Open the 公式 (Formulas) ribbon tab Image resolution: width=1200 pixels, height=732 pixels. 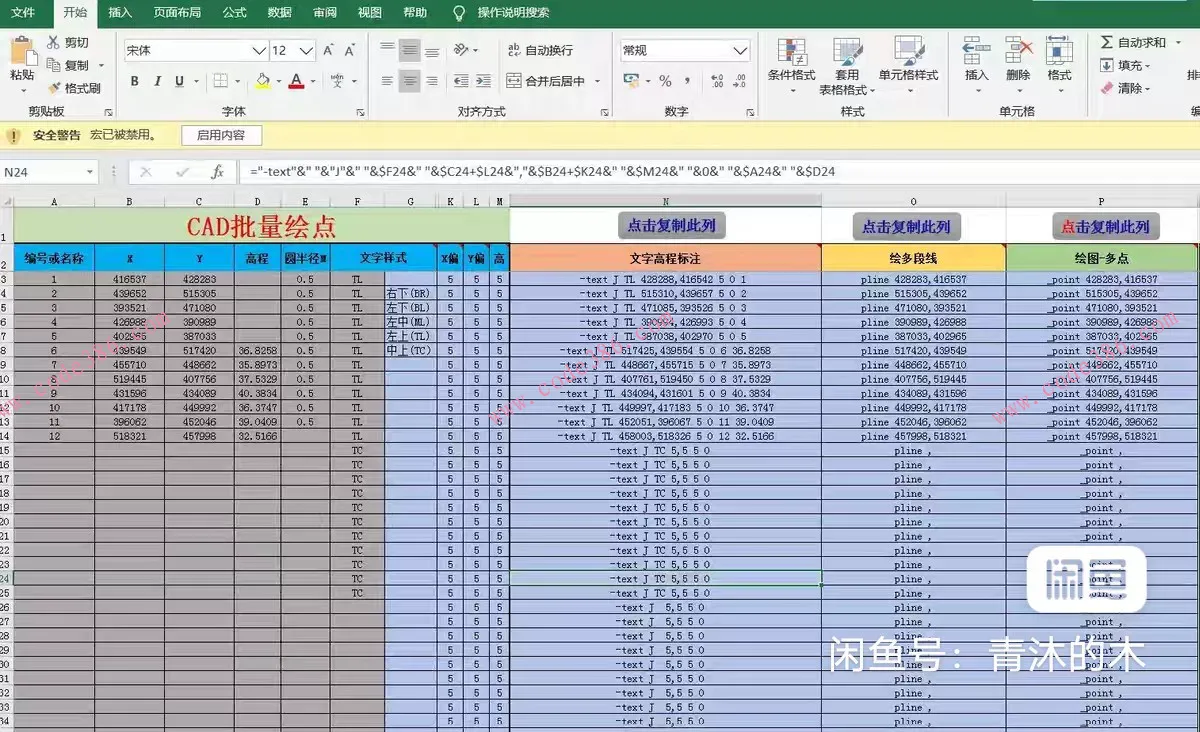235,12
